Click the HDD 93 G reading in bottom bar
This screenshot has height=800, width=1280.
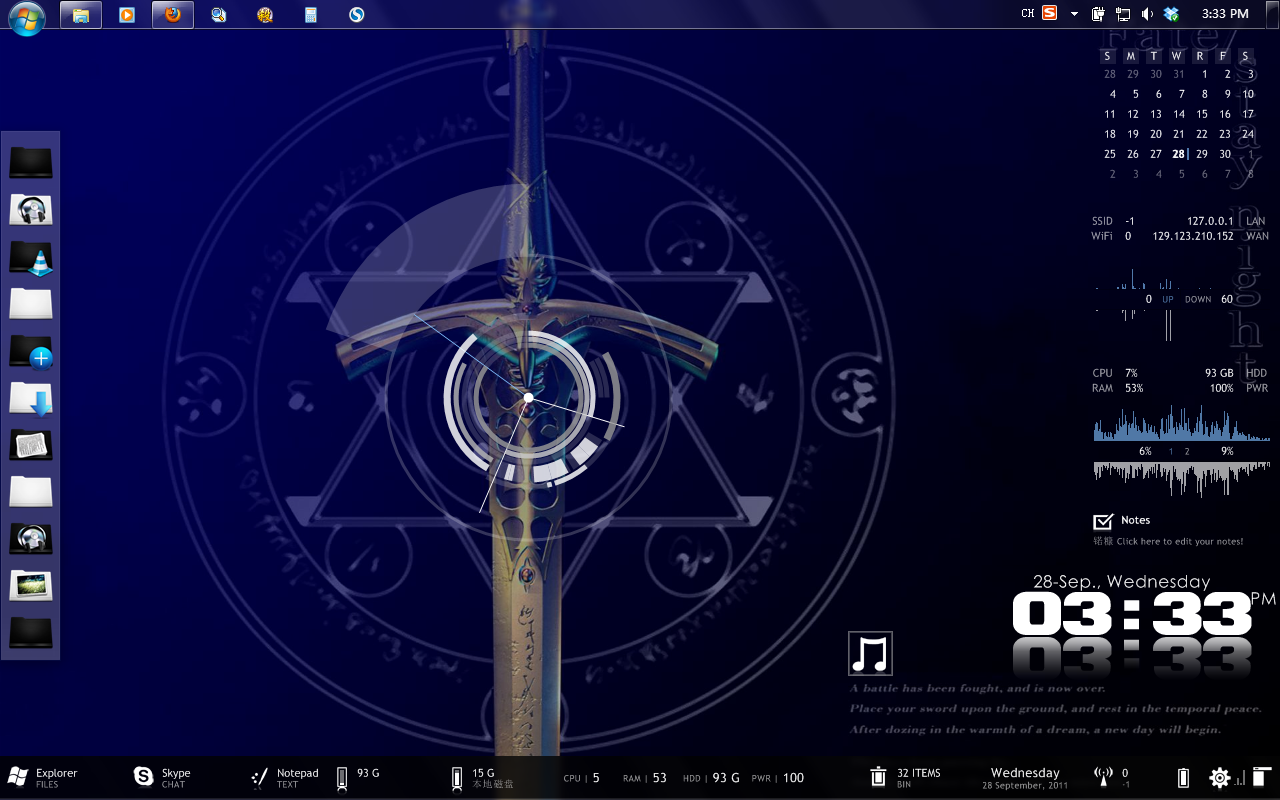[712, 778]
